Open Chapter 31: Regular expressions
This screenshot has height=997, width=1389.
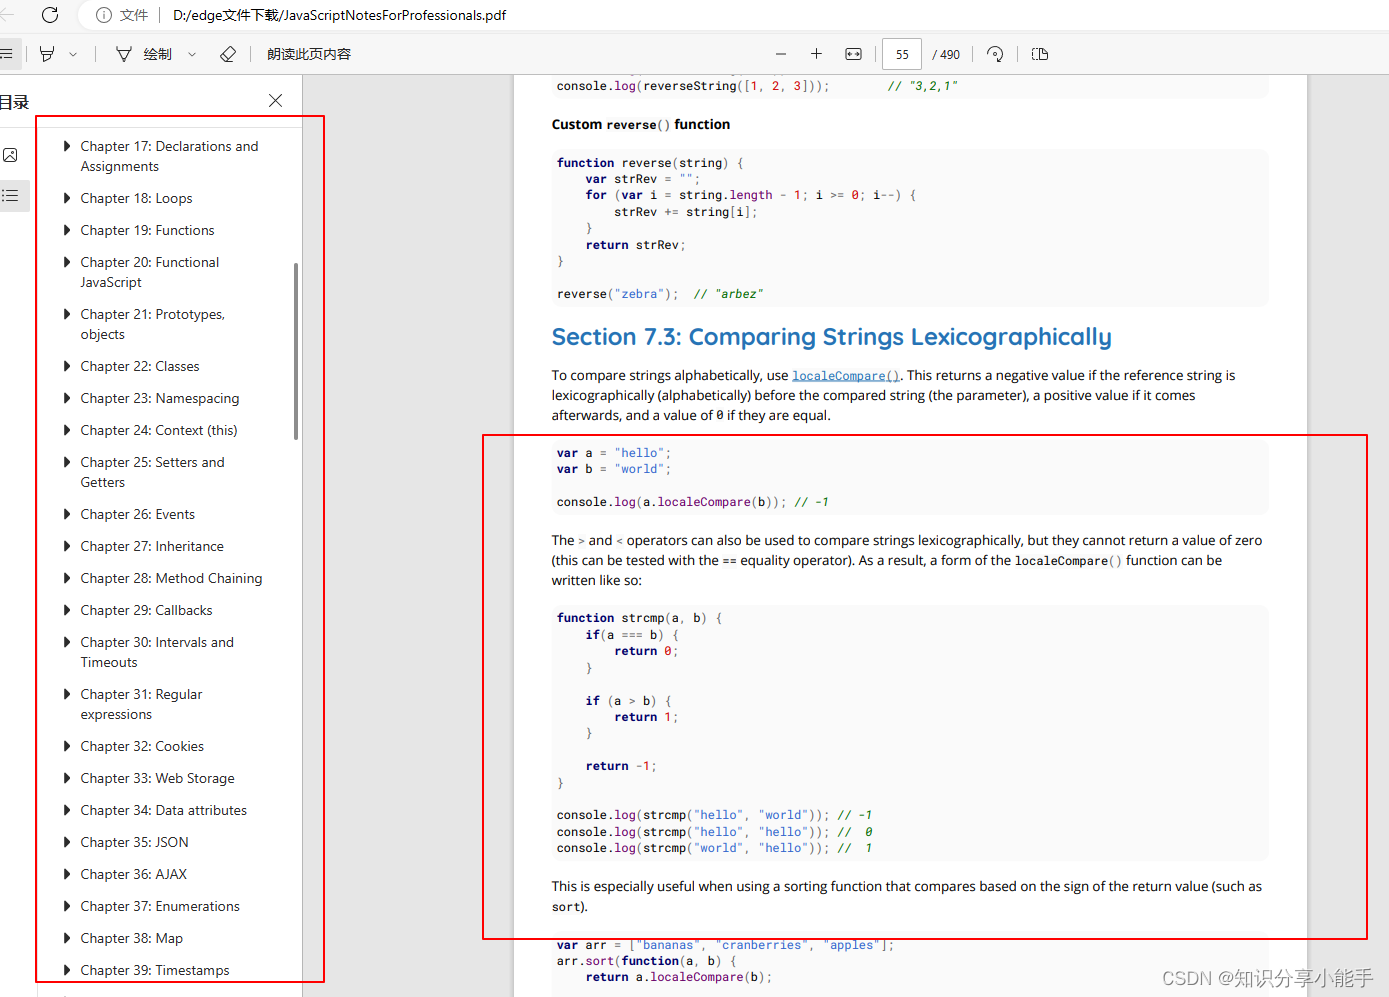141,704
